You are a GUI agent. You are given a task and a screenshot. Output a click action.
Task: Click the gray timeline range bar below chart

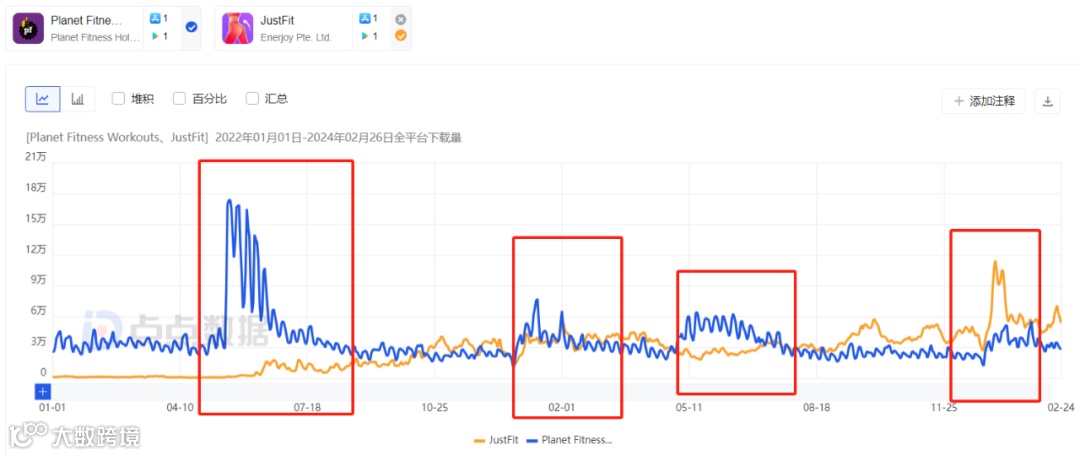(x=552, y=392)
